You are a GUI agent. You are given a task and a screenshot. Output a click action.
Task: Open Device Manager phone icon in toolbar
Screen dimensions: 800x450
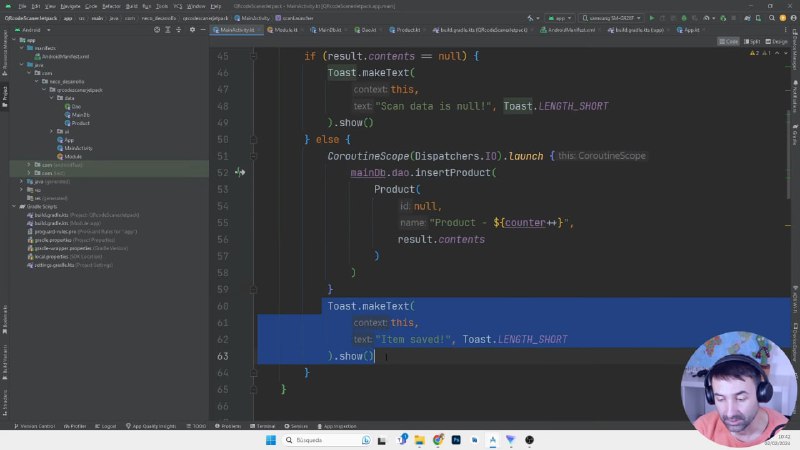coord(758,18)
